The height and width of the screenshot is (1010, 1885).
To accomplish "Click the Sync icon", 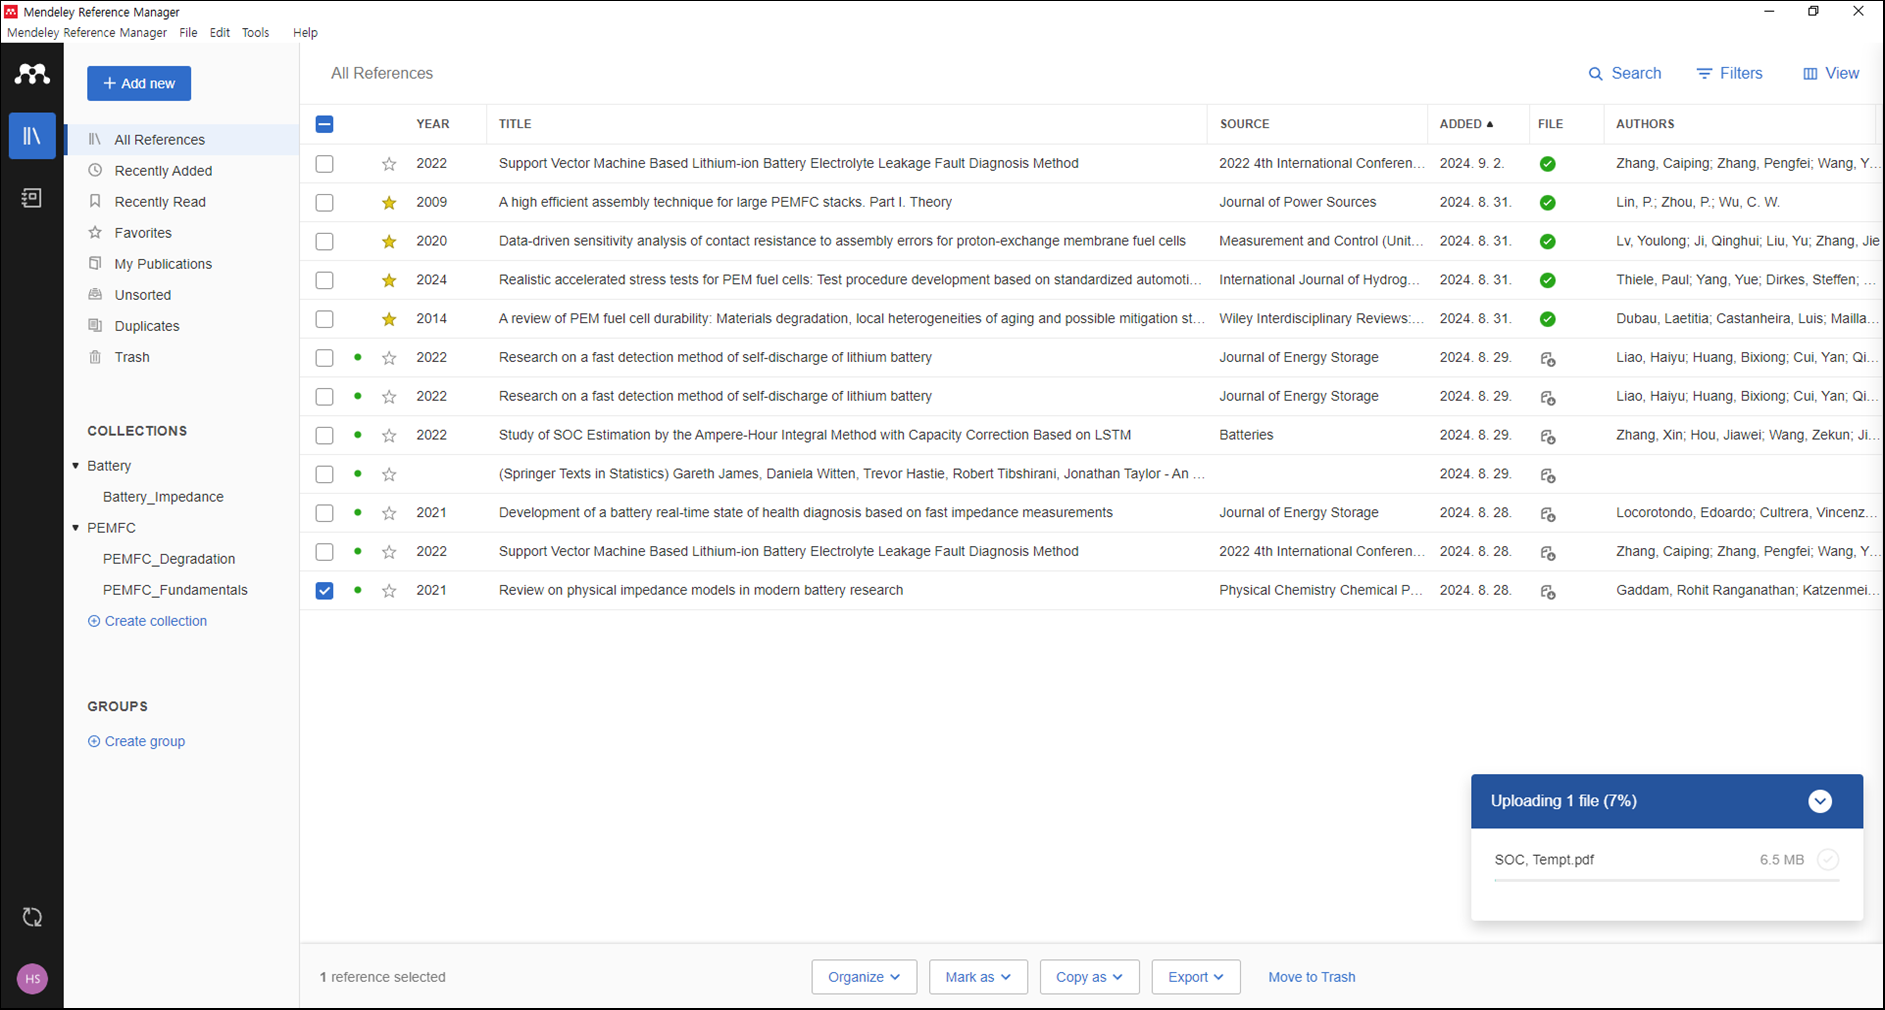I will 32,917.
